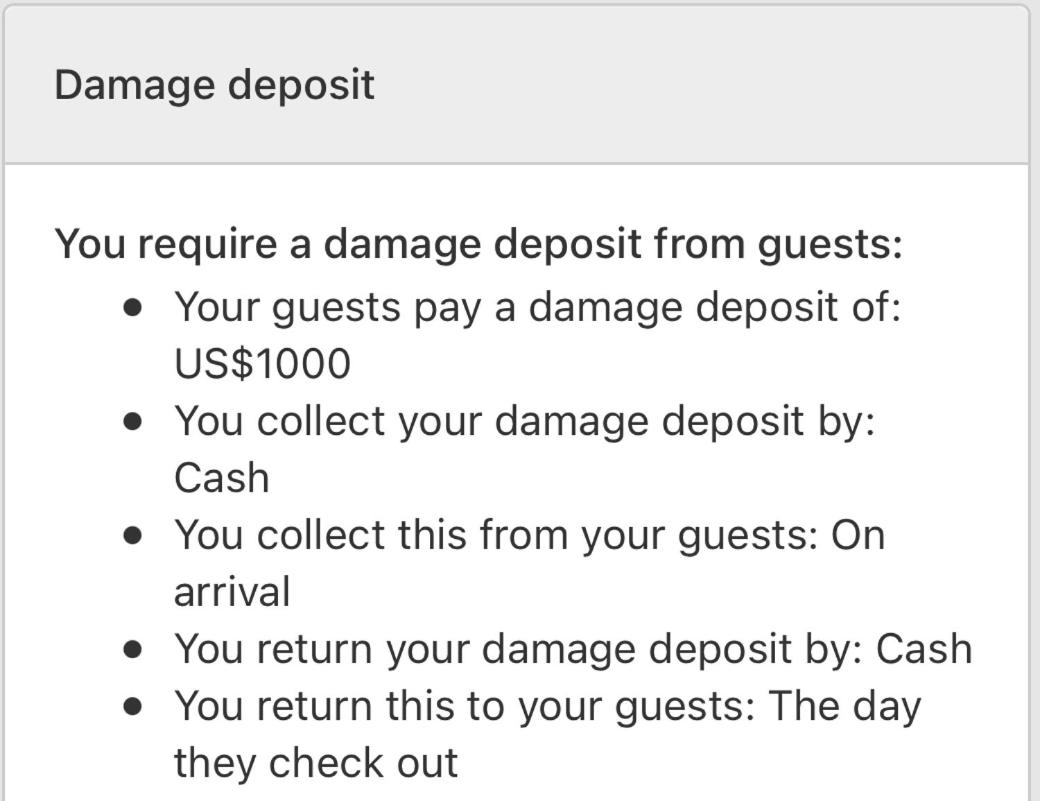Select the Cash value in the return method line

click(925, 649)
